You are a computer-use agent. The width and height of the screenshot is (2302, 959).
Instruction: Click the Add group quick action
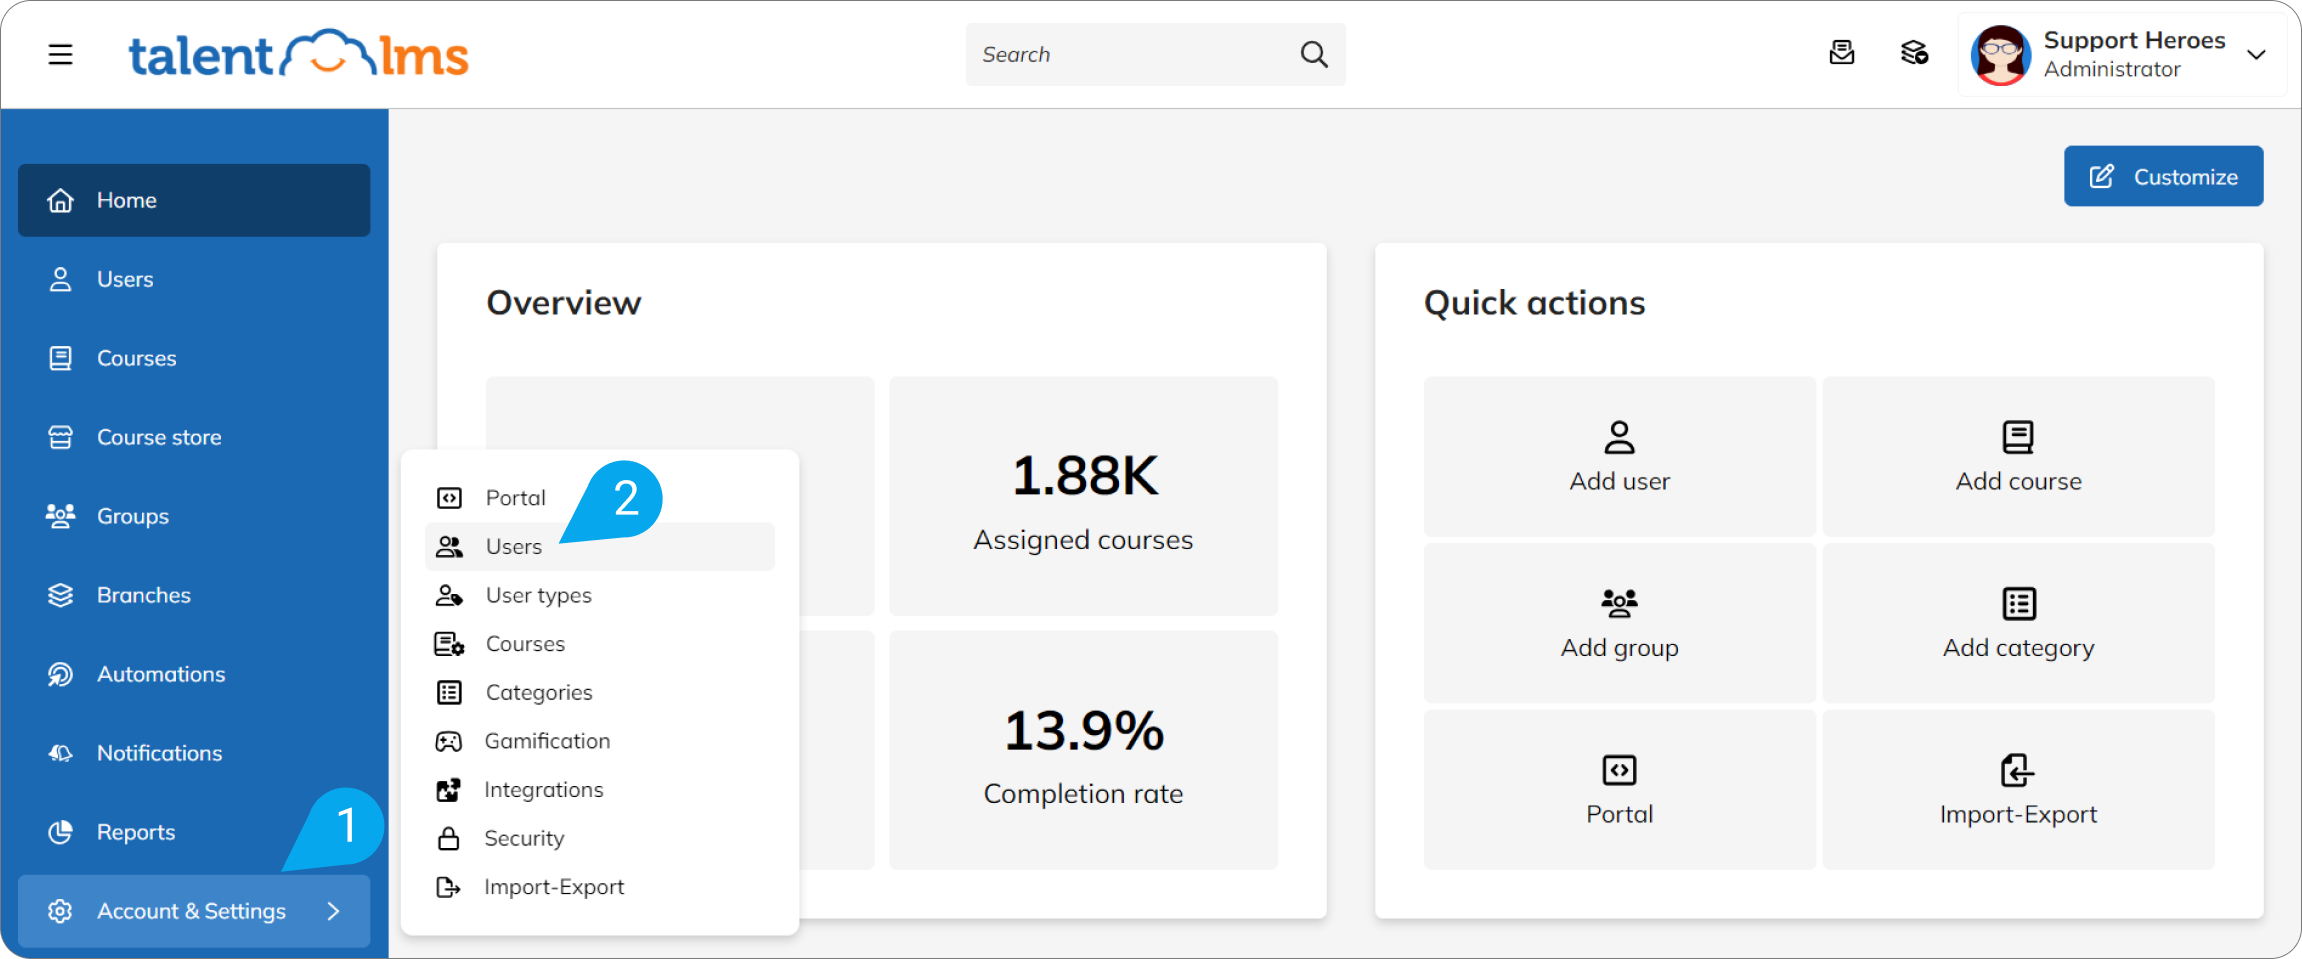[1618, 623]
